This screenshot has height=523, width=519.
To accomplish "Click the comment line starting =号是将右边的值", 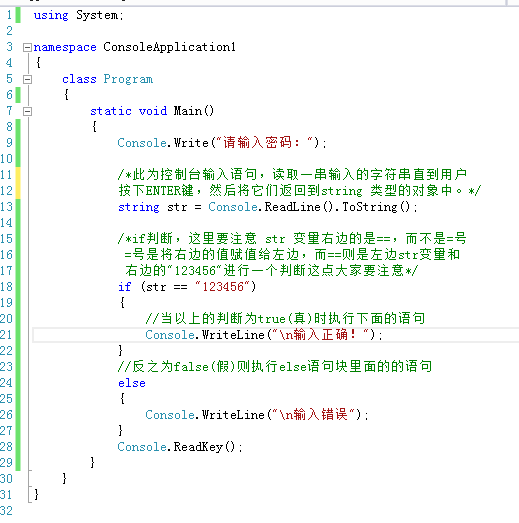I will [292, 254].
